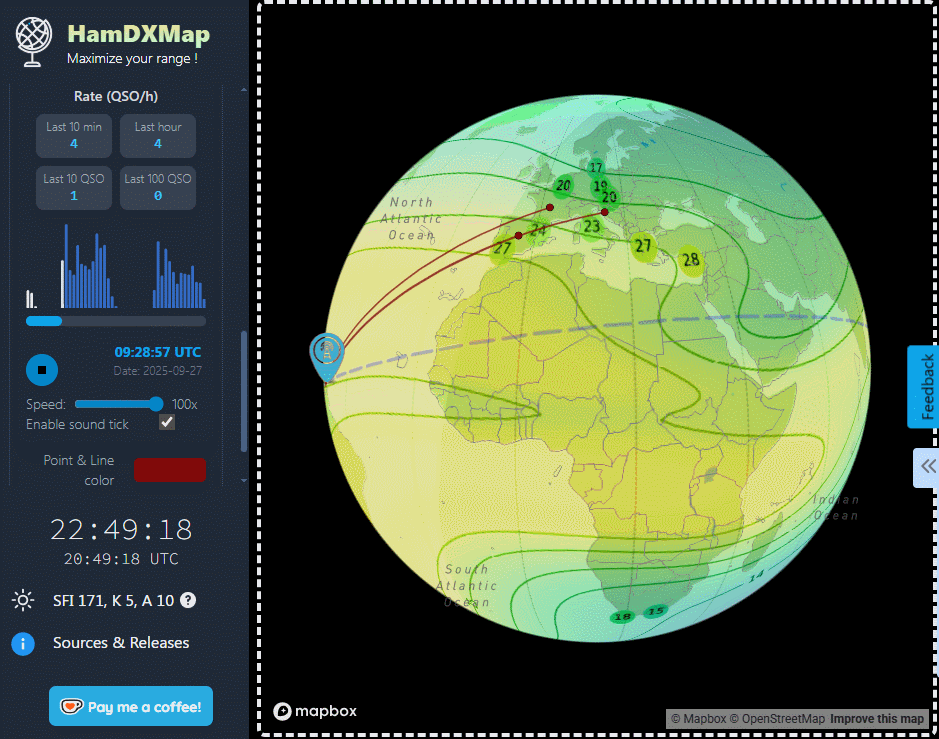
Task: Click the HamDXMap globe logo
Action: 32,42
